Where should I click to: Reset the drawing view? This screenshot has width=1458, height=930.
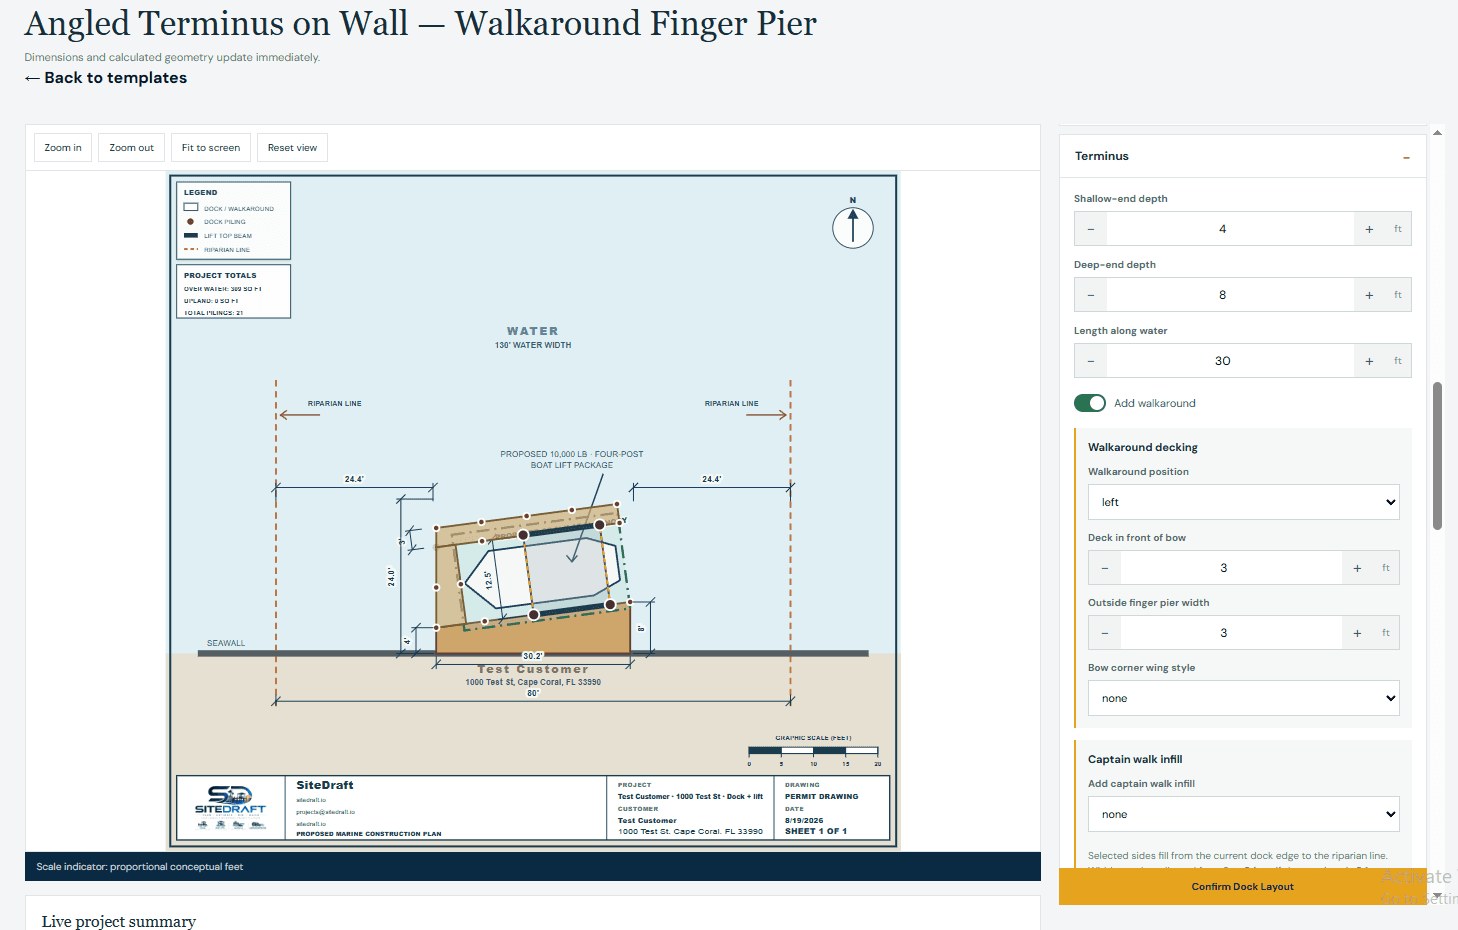pos(292,148)
